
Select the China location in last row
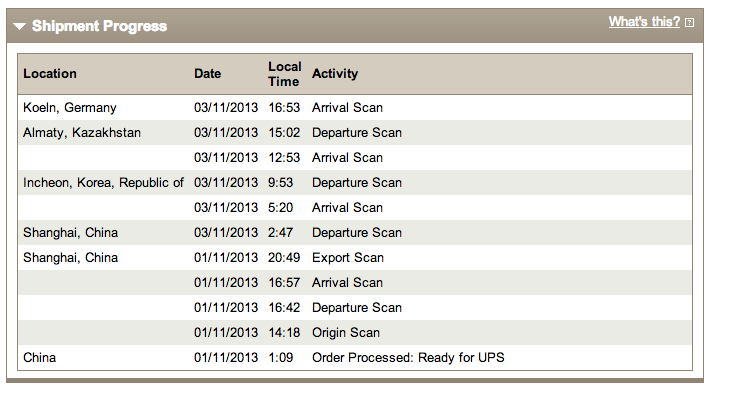(40, 358)
